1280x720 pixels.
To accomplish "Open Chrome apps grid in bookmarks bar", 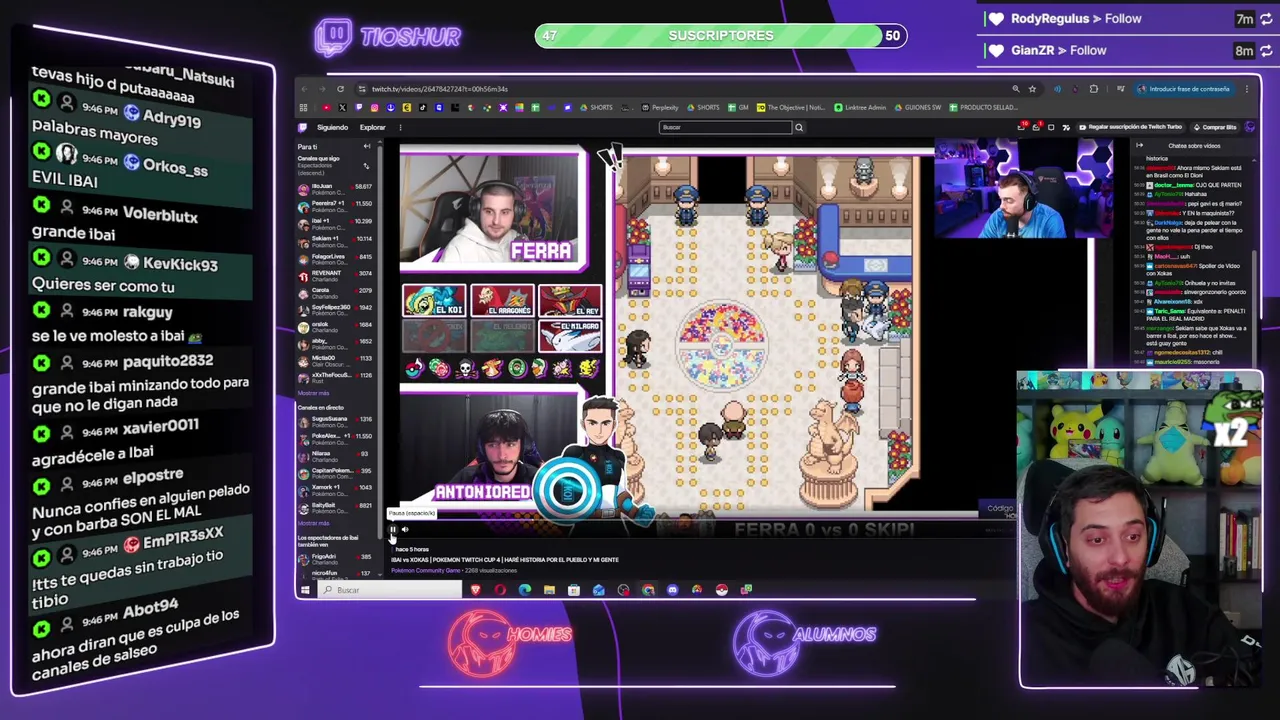I will [x=304, y=107].
